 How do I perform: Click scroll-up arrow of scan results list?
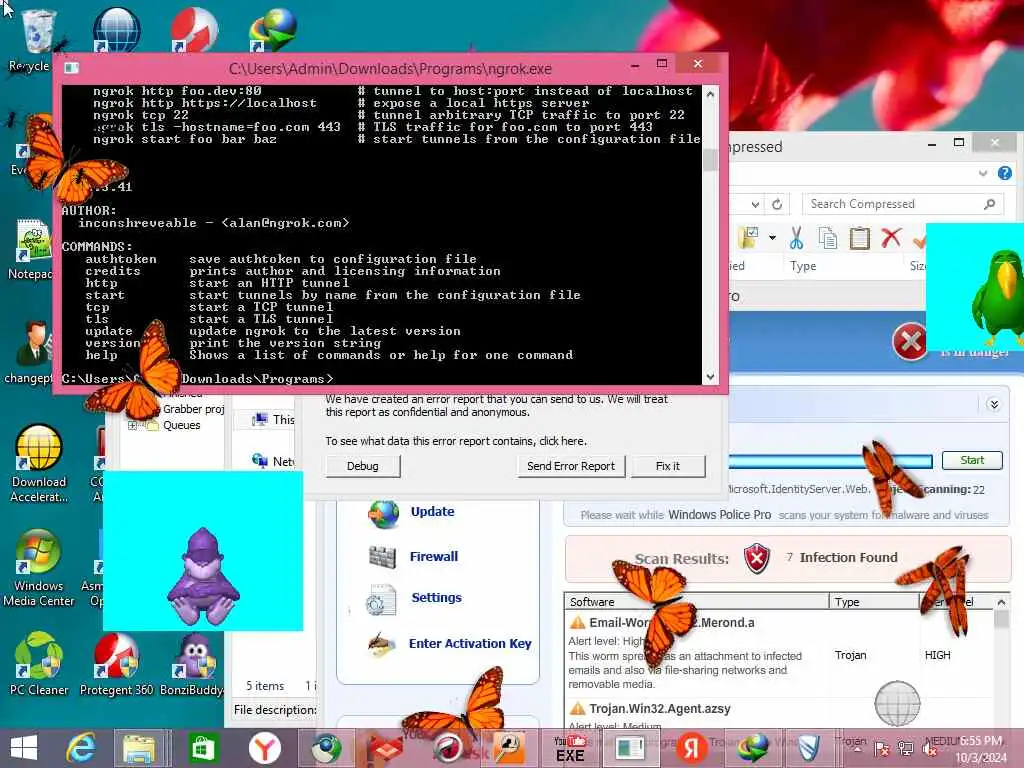pos(1001,601)
